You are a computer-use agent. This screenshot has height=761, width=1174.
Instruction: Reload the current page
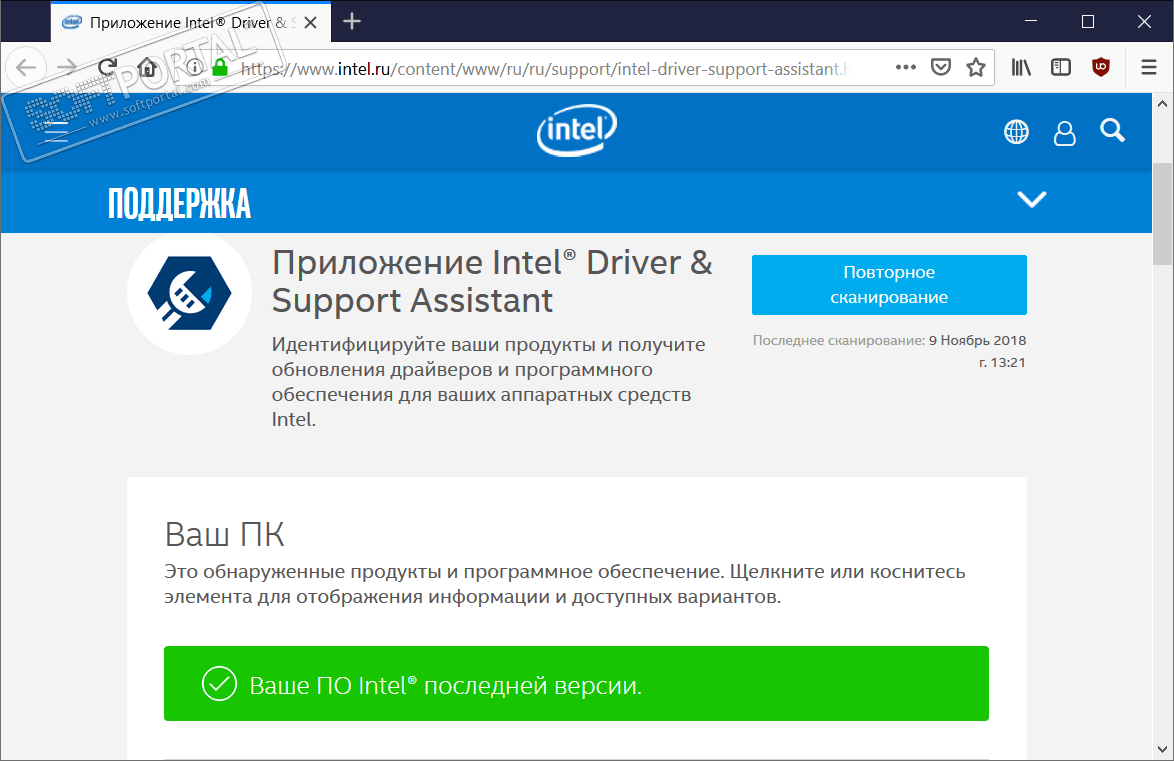pos(107,67)
